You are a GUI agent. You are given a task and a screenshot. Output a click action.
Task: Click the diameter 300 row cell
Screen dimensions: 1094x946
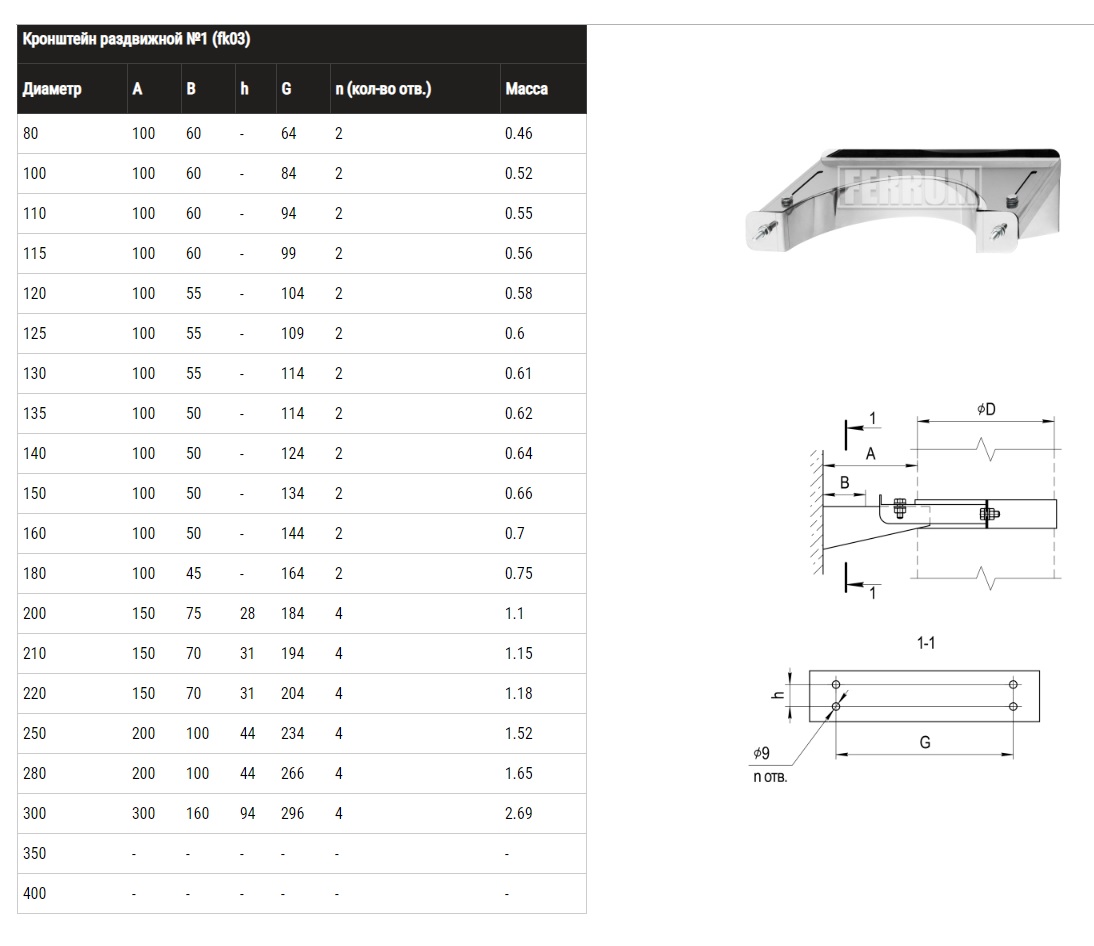coord(35,813)
